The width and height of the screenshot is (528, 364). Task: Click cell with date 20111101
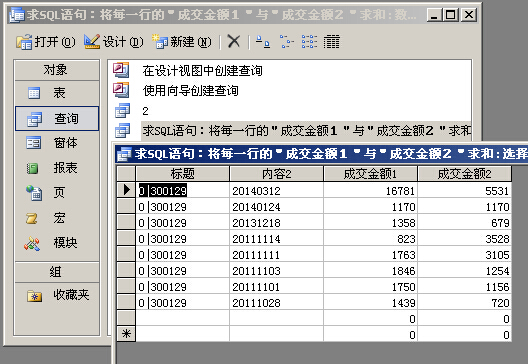pyautogui.click(x=276, y=287)
